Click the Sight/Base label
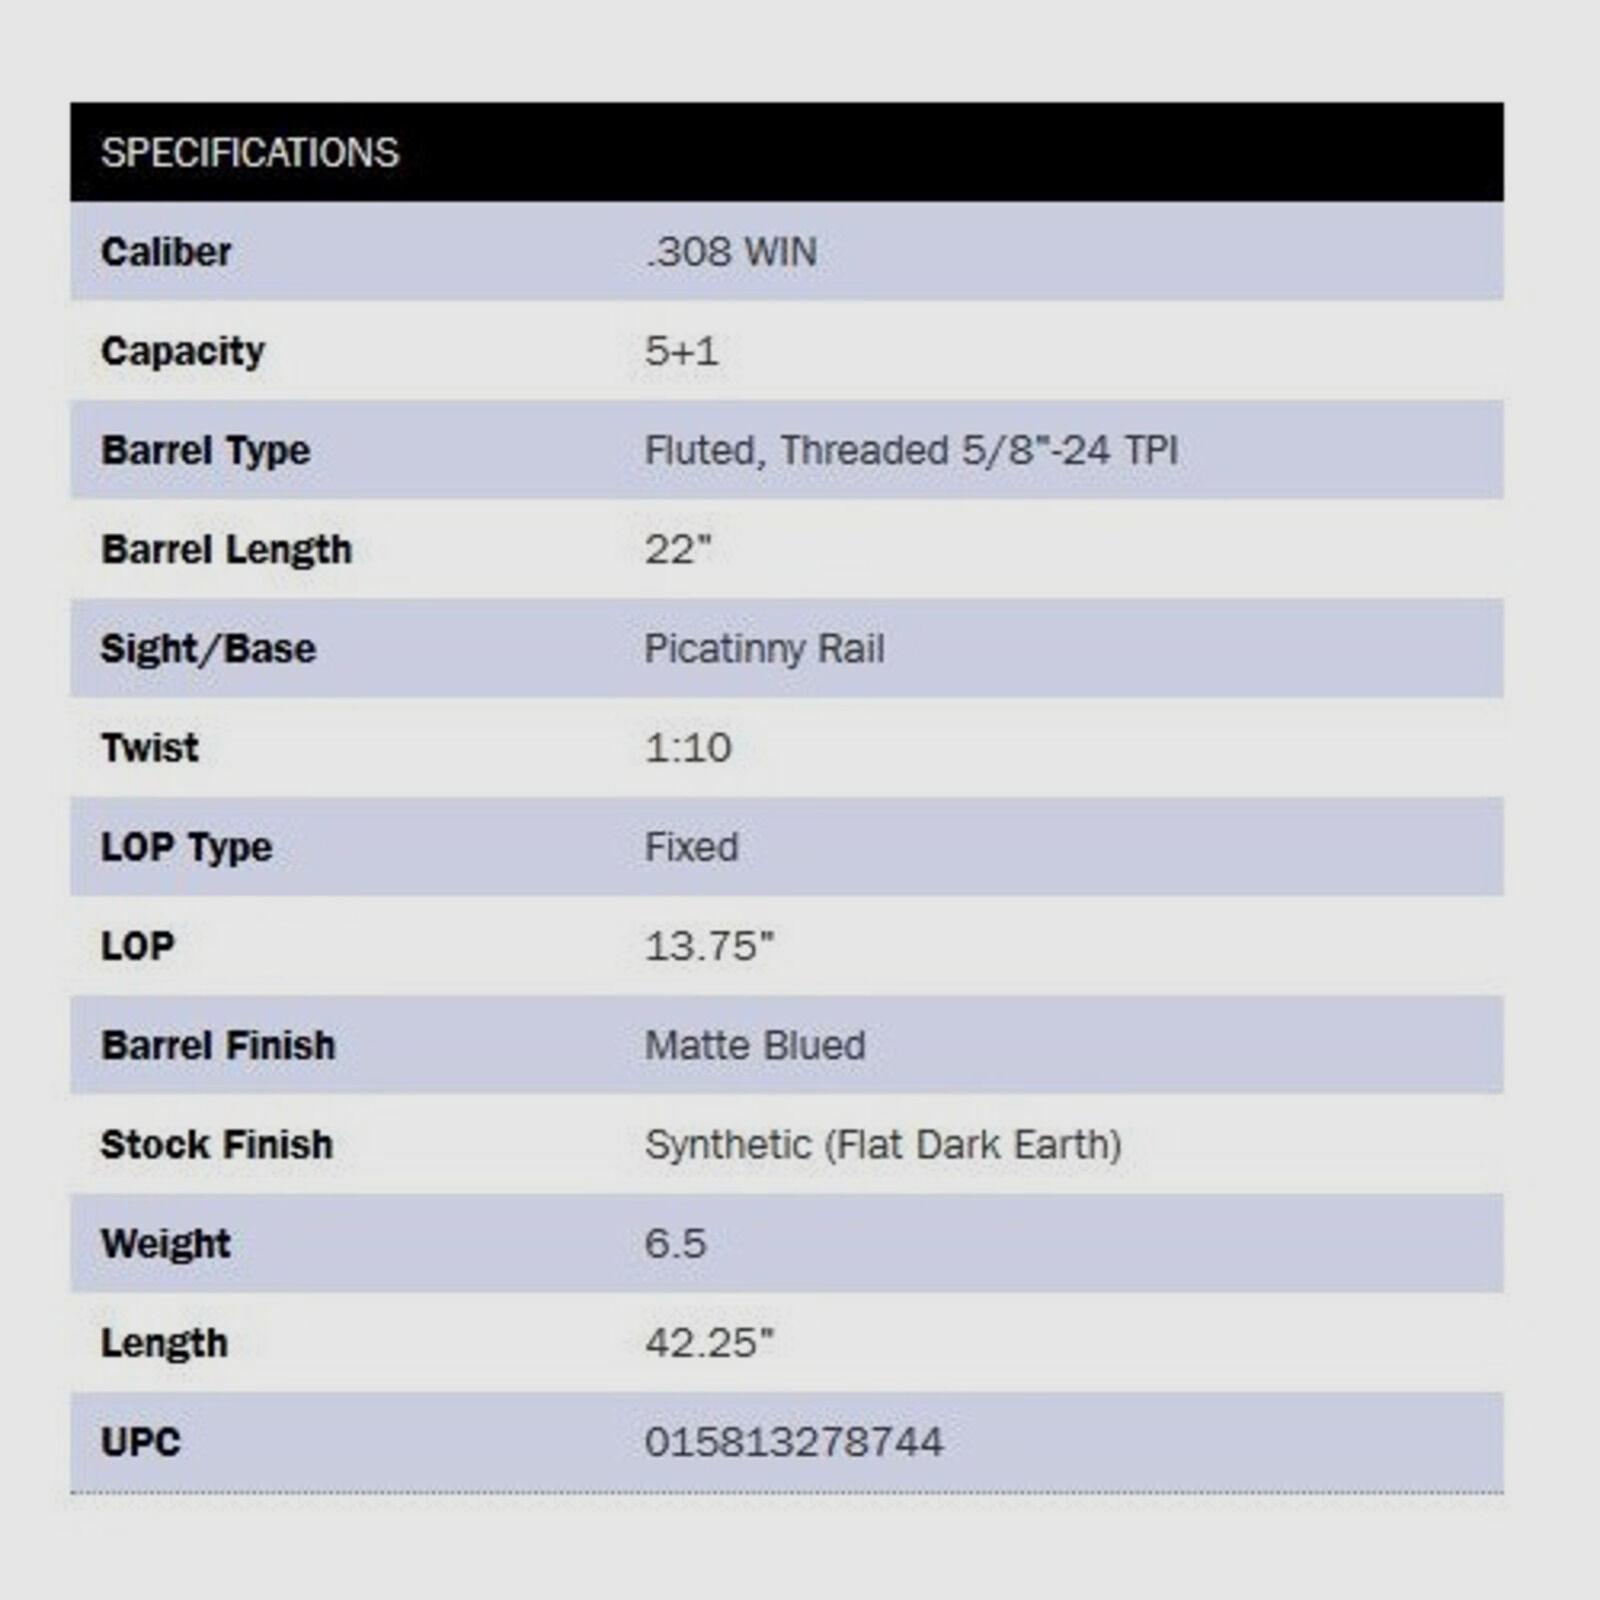 tap(208, 649)
